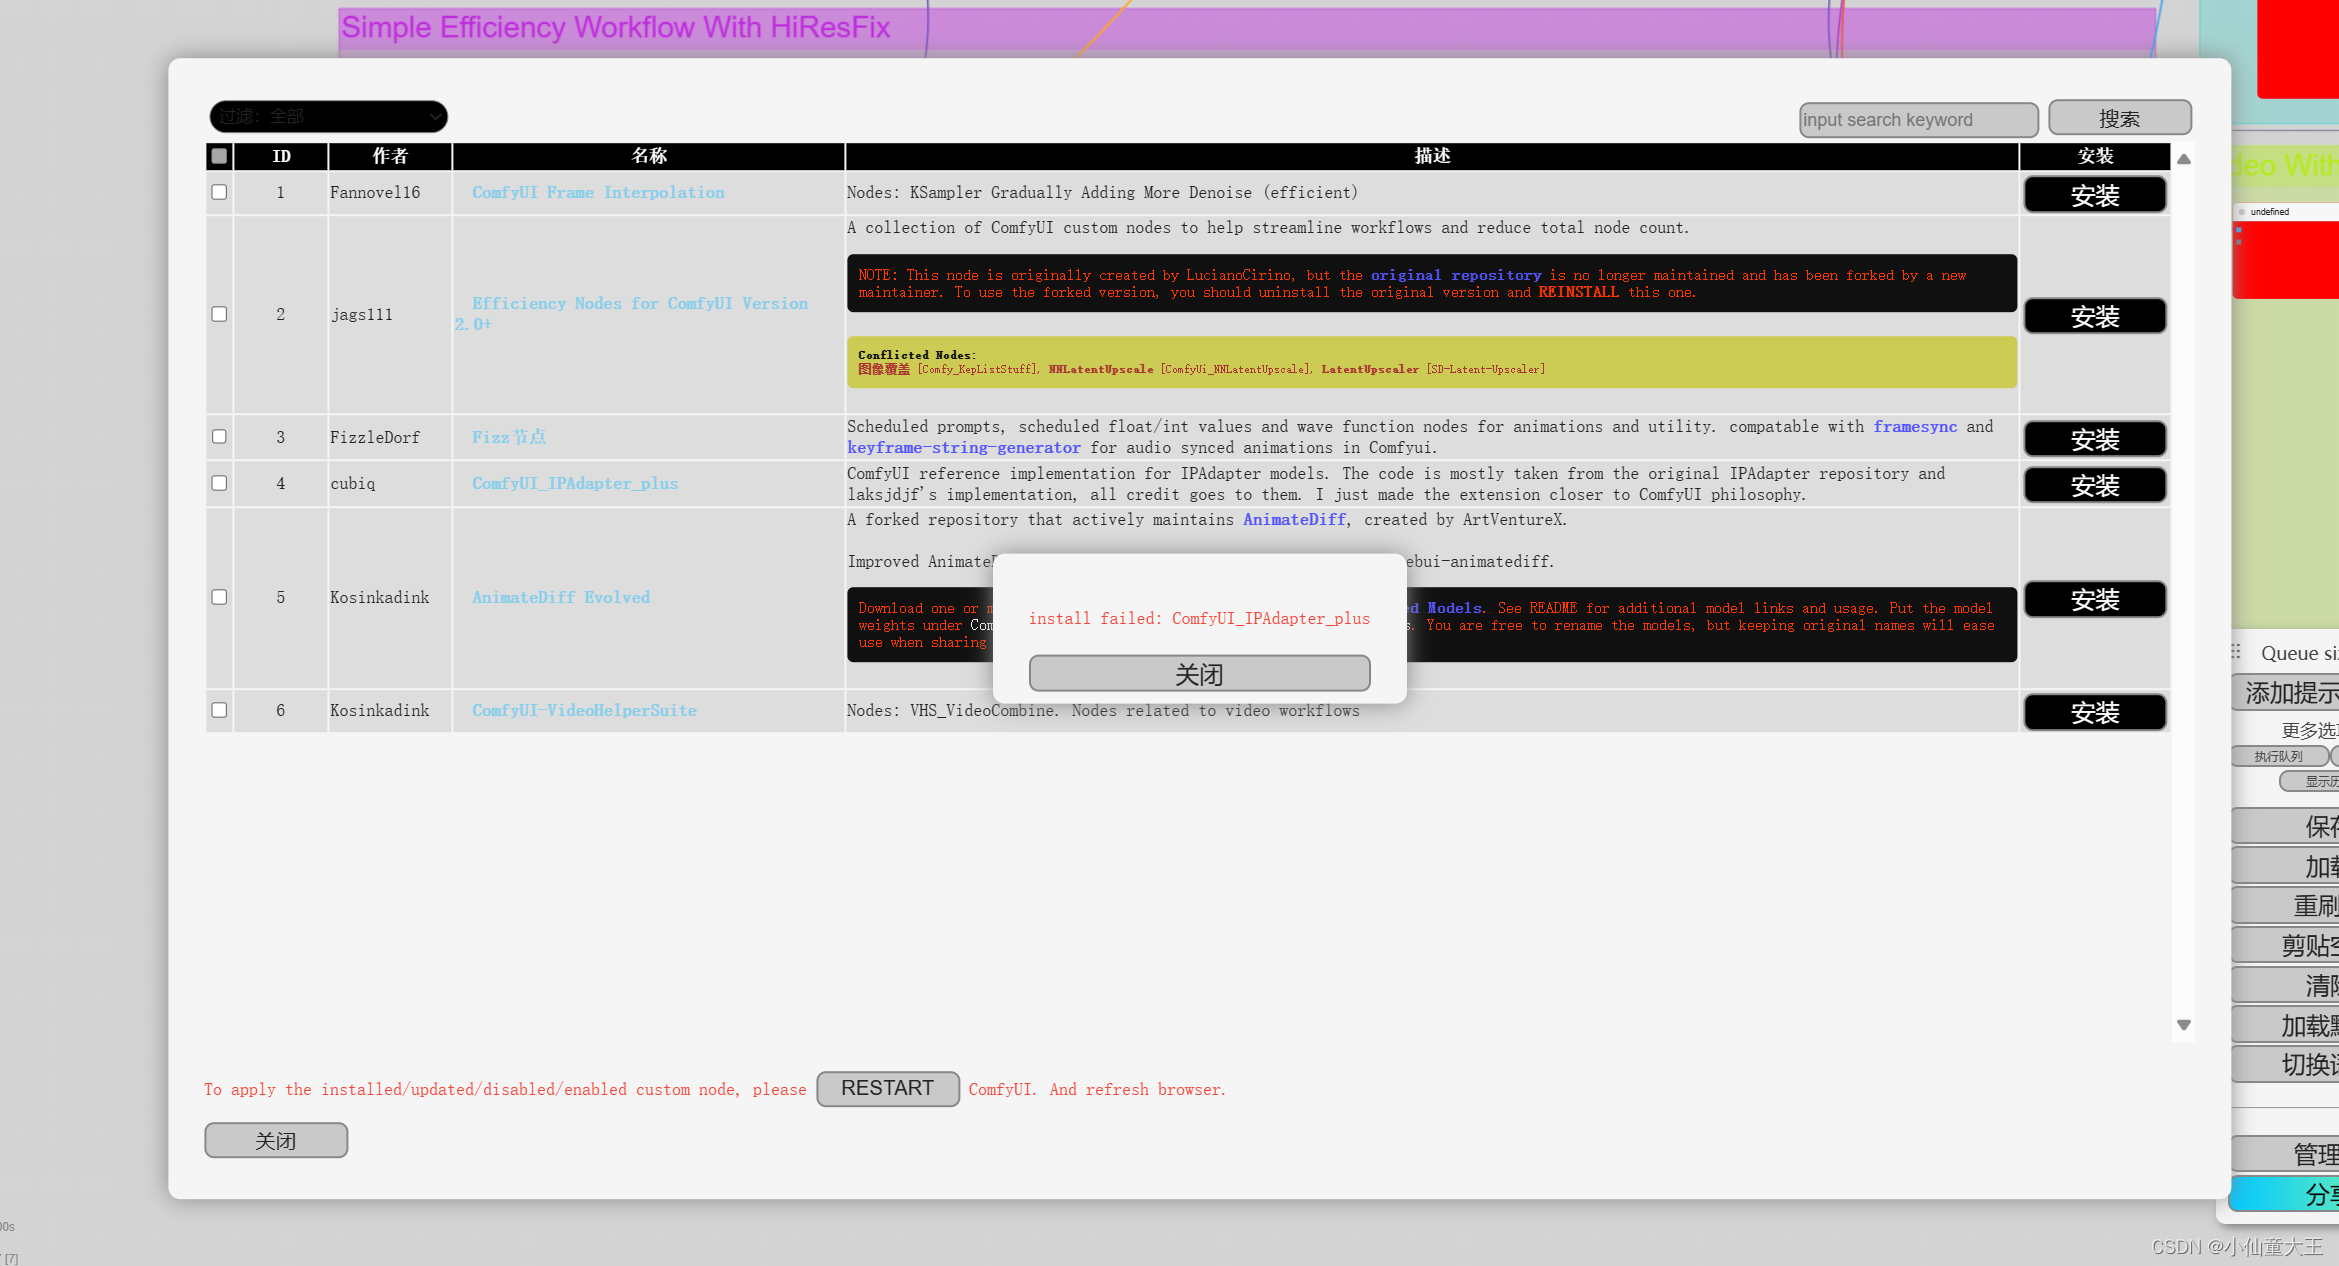This screenshot has width=2339, height=1266.
Task: Follow the keyframe-string-generator link
Action: pyautogui.click(x=963, y=448)
